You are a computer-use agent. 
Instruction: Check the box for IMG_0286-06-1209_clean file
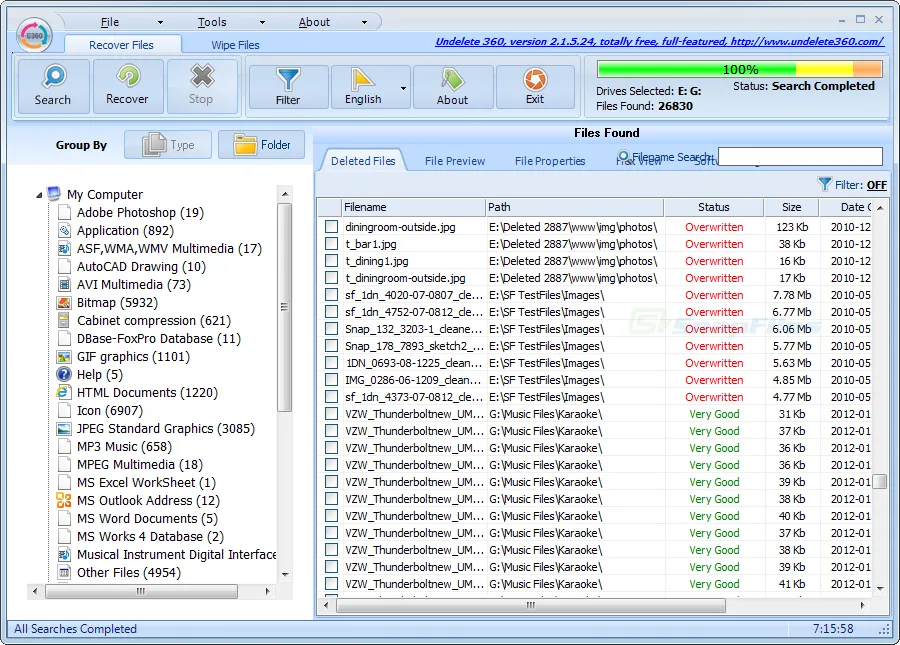tap(331, 380)
